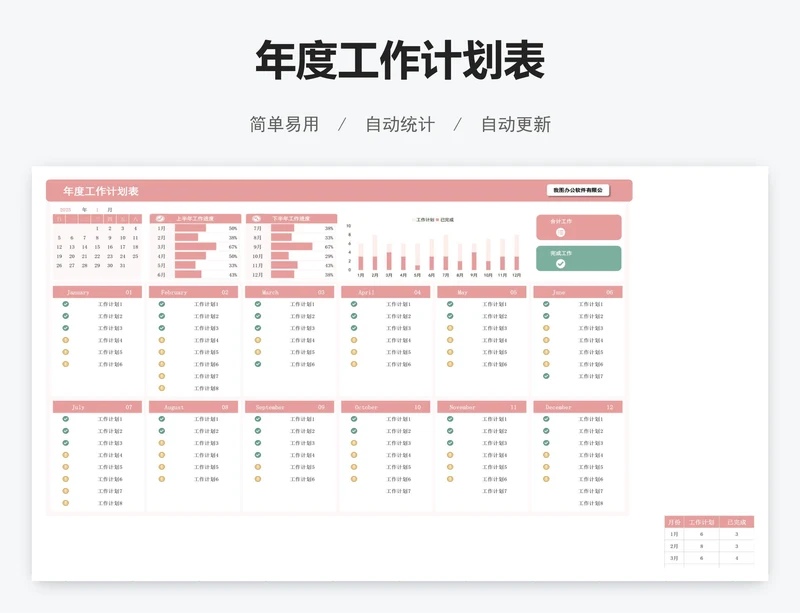Click 工作计划 column header in table
The height and width of the screenshot is (613, 800).
point(702,522)
